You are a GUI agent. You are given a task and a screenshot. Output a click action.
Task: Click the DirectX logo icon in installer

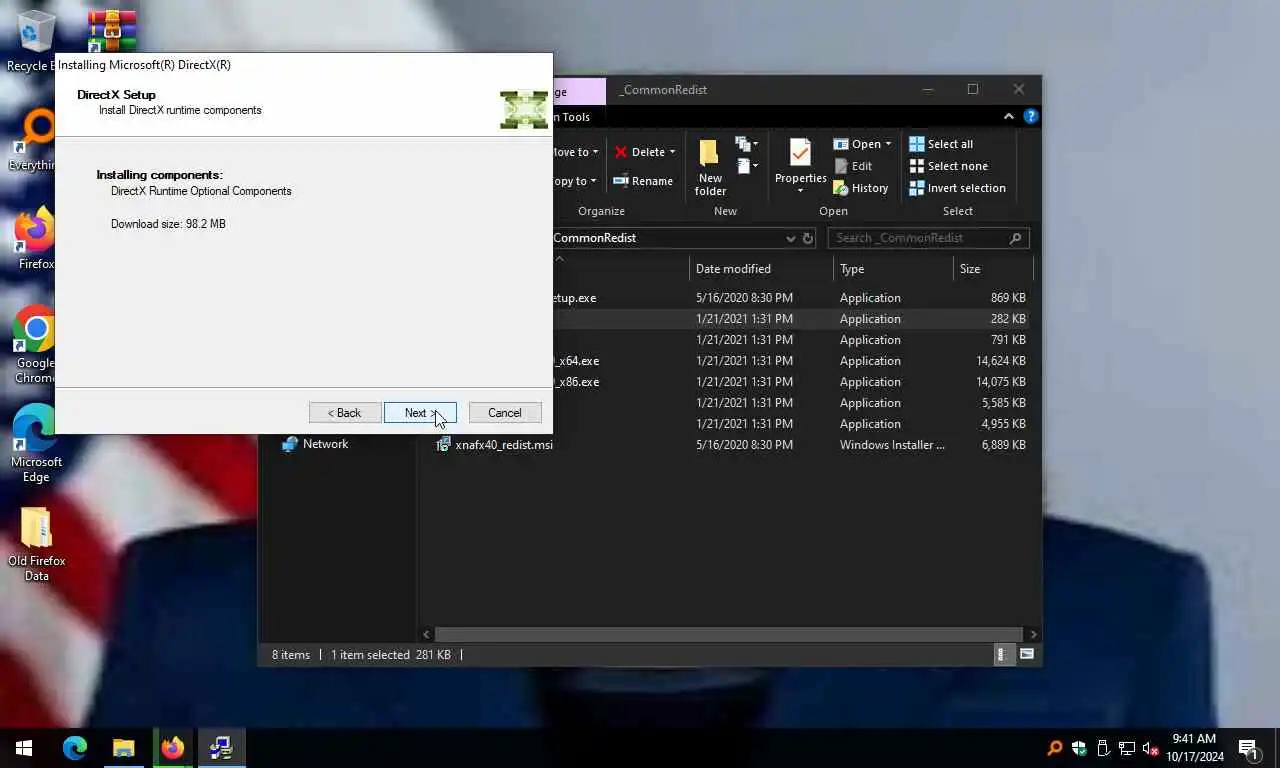[x=524, y=109]
